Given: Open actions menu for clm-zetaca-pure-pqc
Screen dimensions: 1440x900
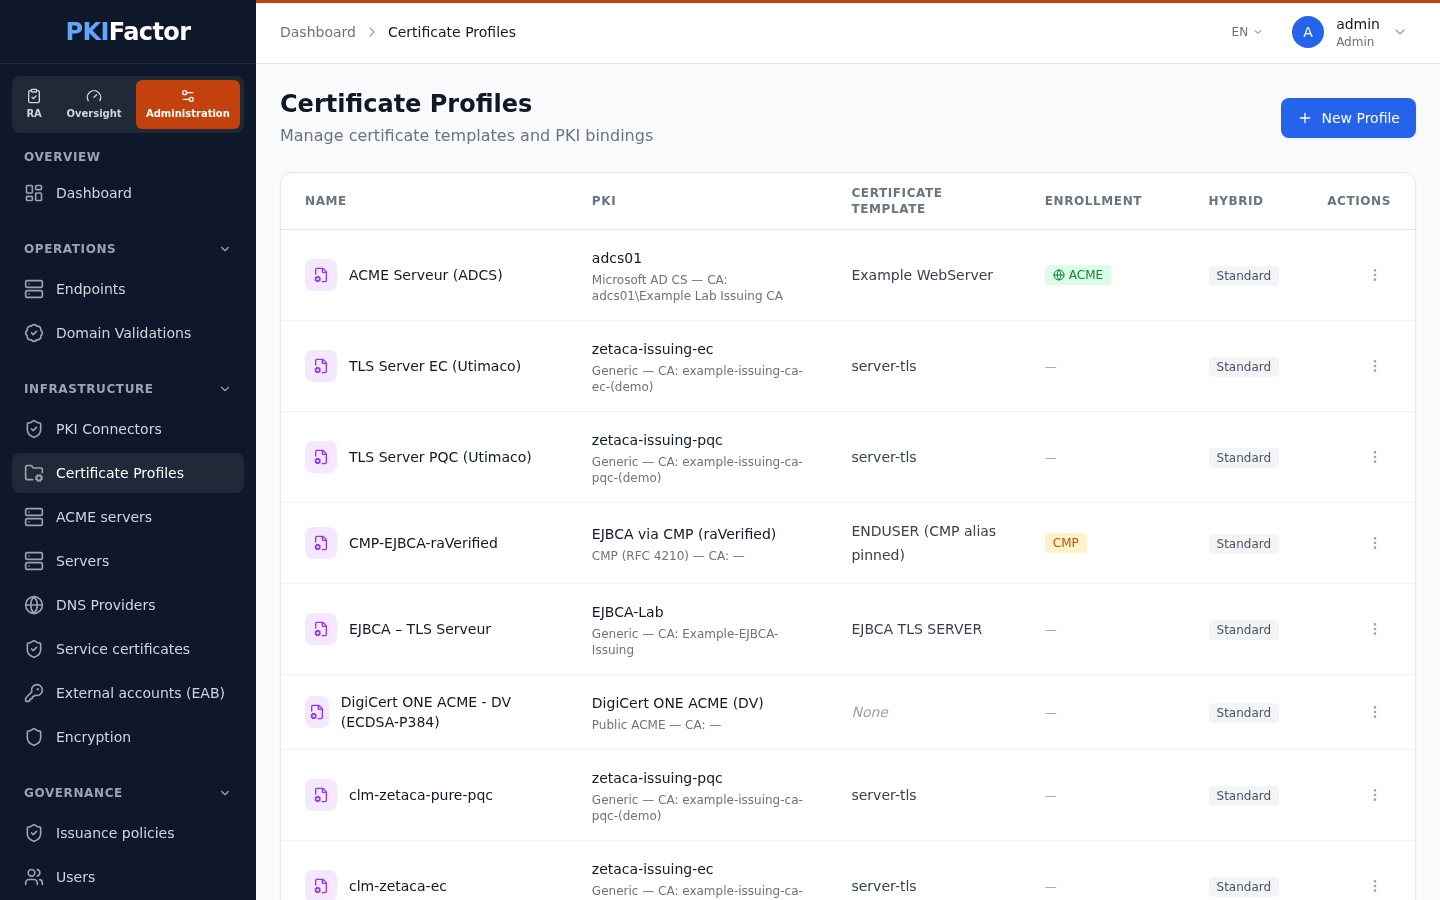Looking at the screenshot, I should tap(1375, 795).
